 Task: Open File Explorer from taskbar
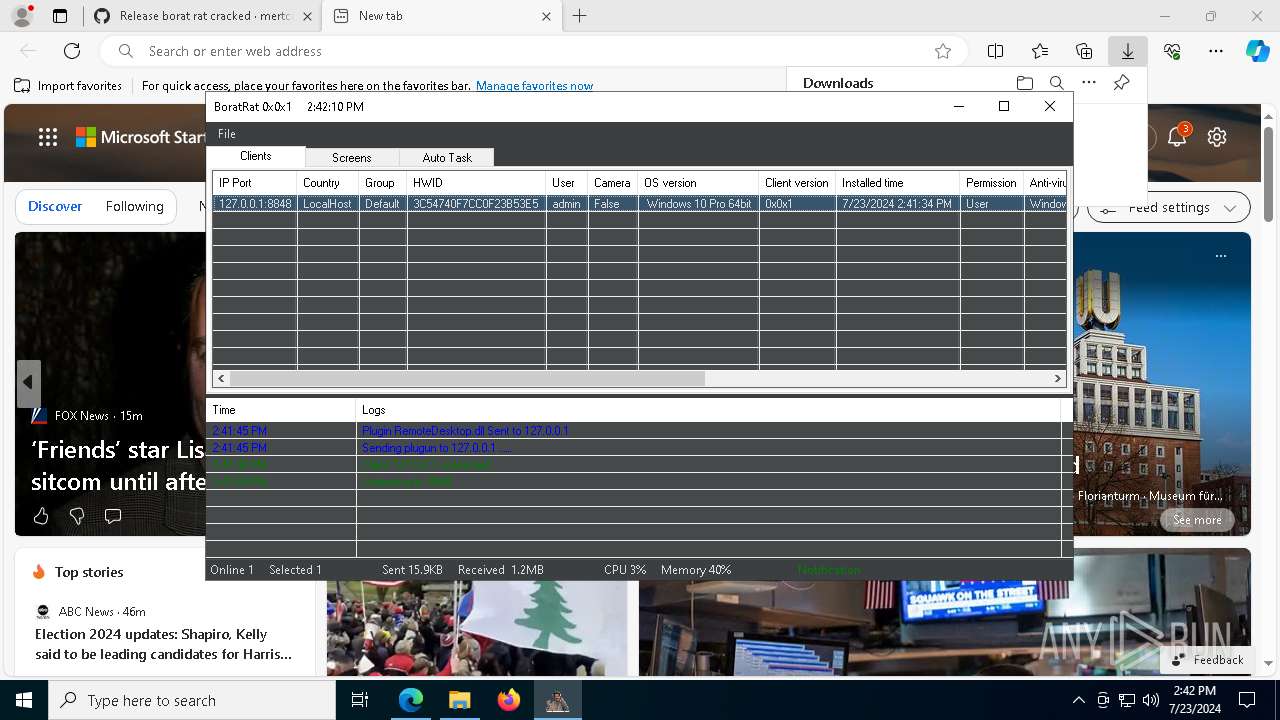[x=459, y=700]
